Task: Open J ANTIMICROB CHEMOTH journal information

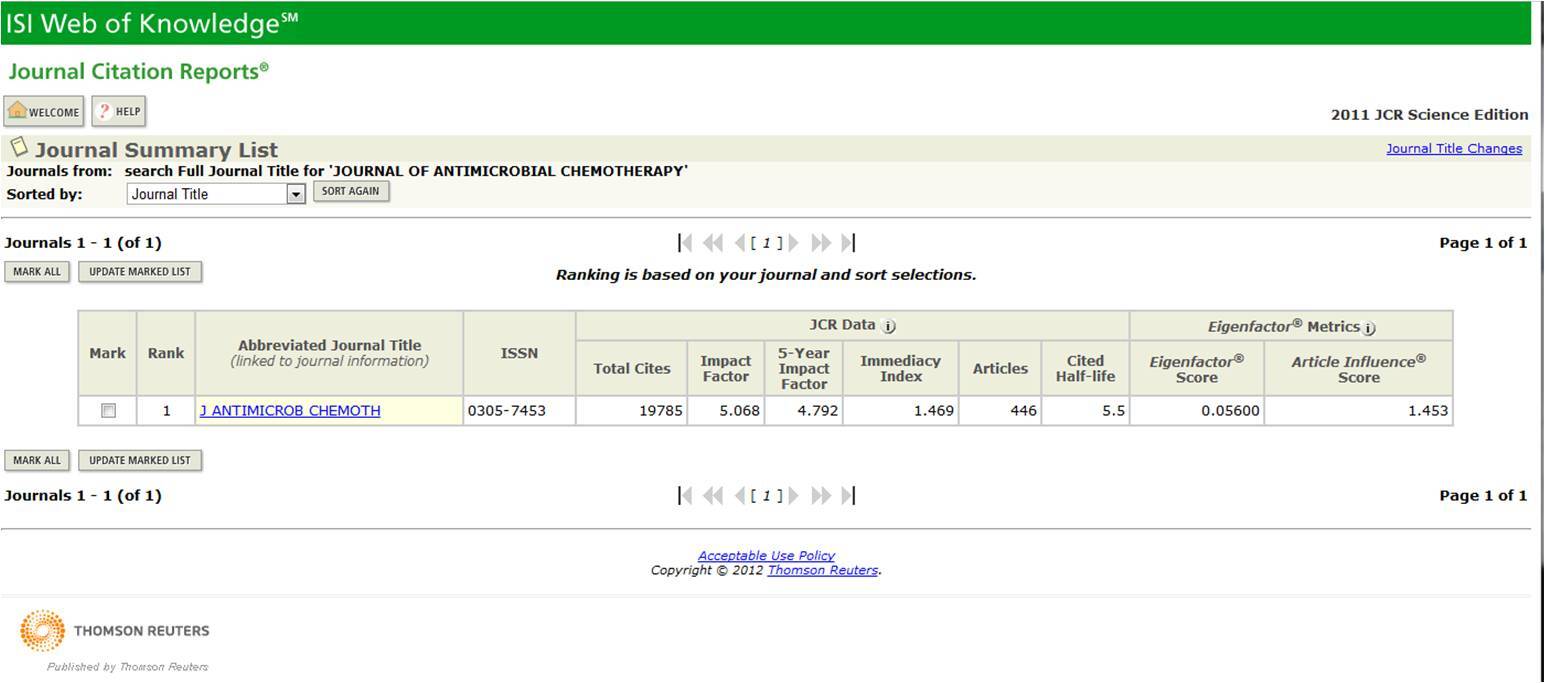Action: point(290,410)
